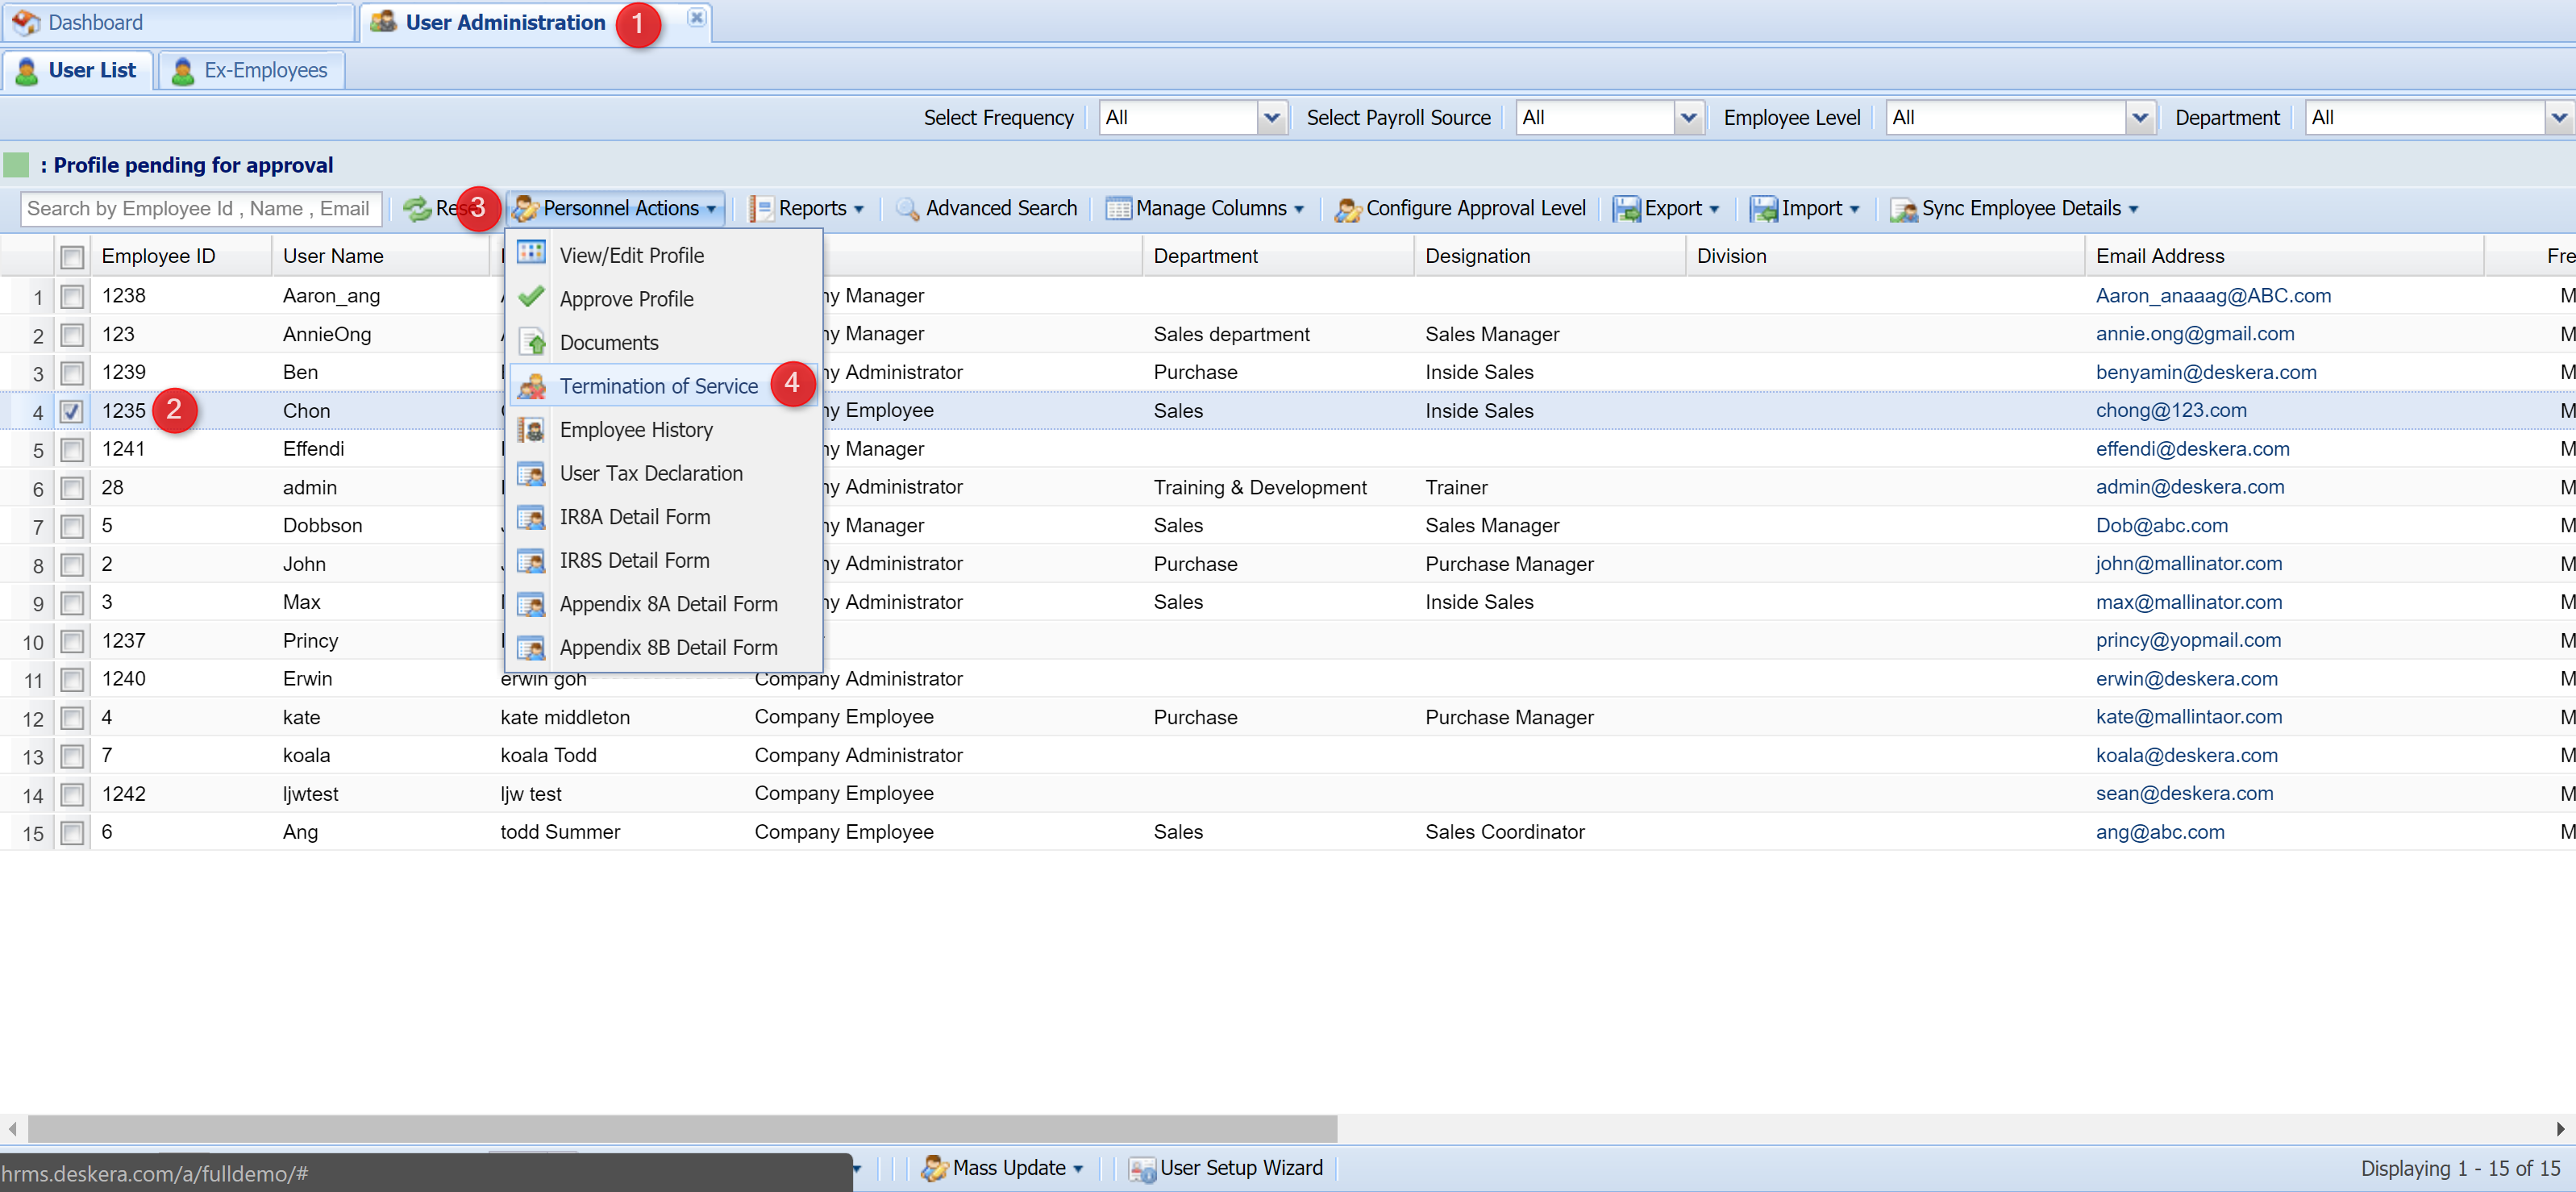The height and width of the screenshot is (1192, 2576).
Task: Uncheck the checkbox for employee 1235 Chon
Action: click(71, 410)
